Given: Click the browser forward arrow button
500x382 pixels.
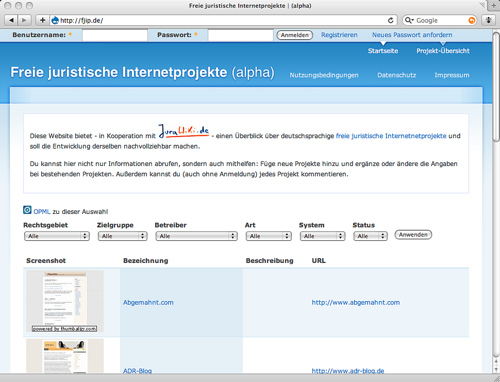Looking at the screenshot, I should pos(24,20).
